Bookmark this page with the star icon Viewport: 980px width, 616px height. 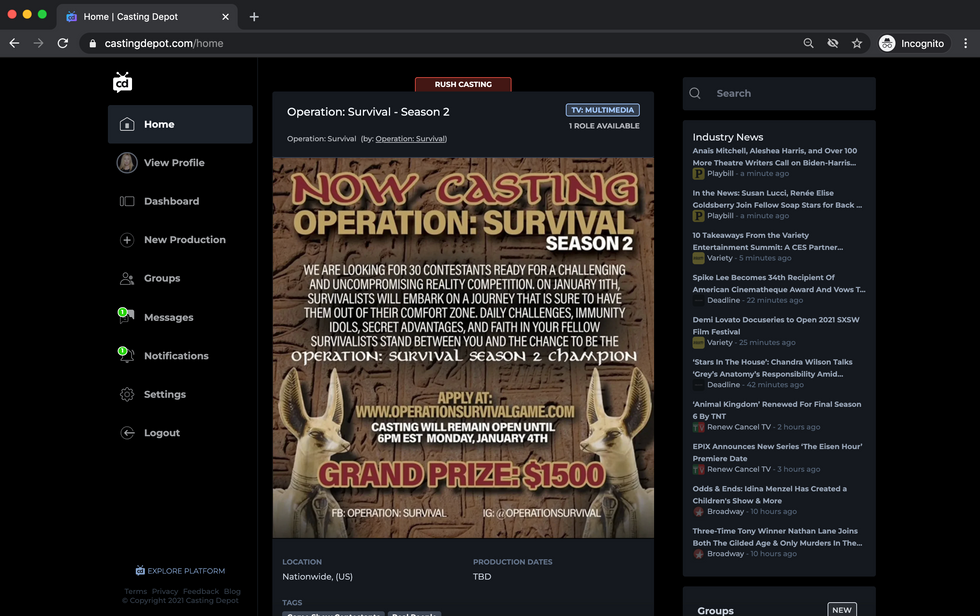pyautogui.click(x=857, y=43)
